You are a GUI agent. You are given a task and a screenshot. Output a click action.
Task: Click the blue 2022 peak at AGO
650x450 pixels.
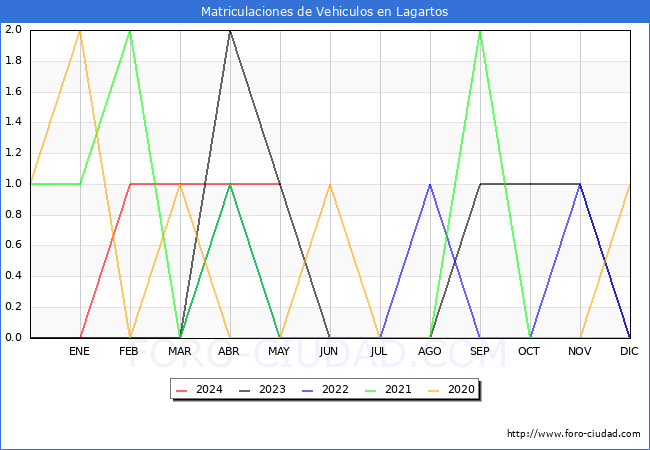point(430,184)
